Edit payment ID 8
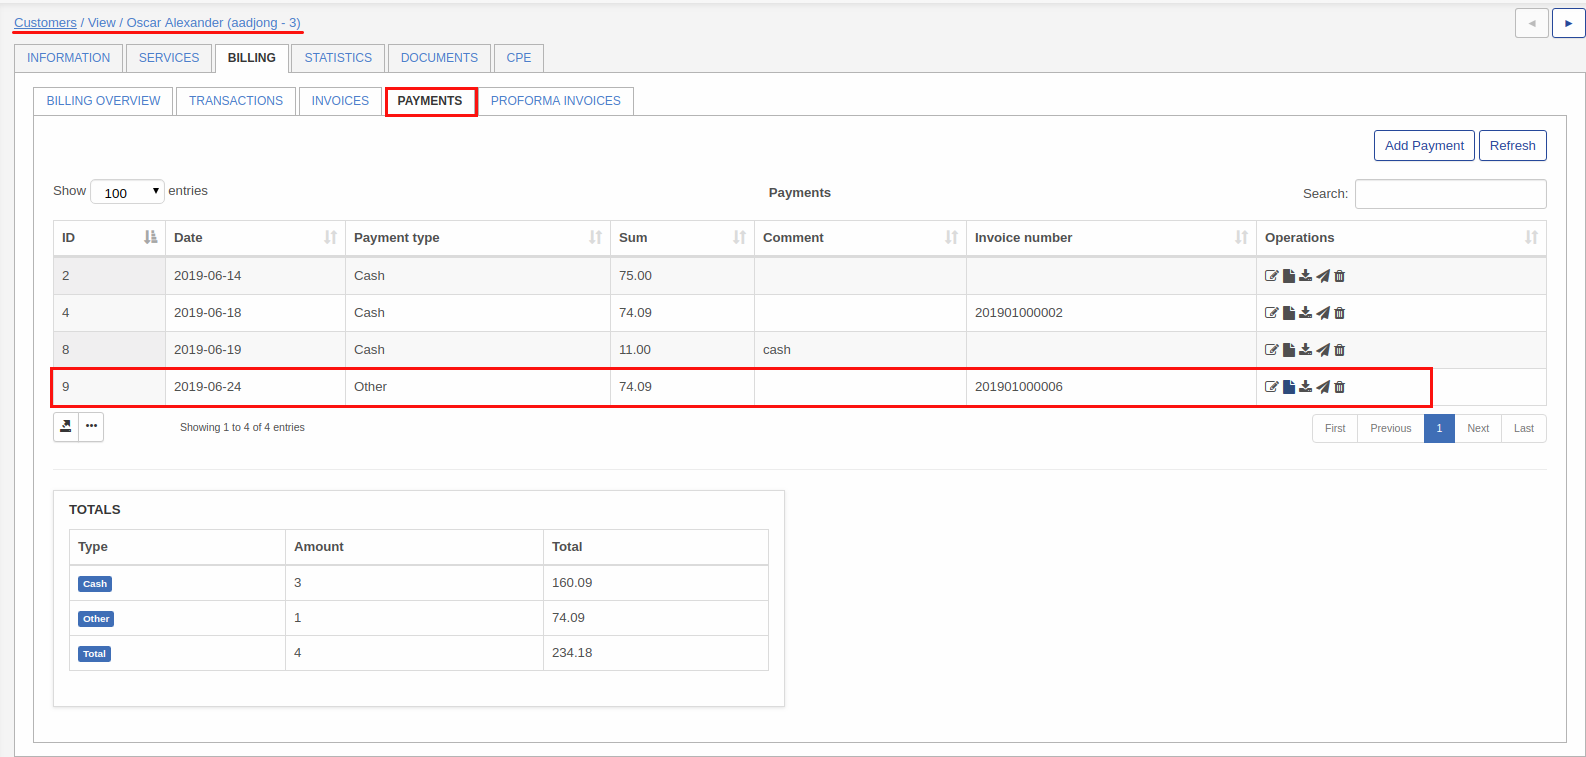 coord(1272,350)
